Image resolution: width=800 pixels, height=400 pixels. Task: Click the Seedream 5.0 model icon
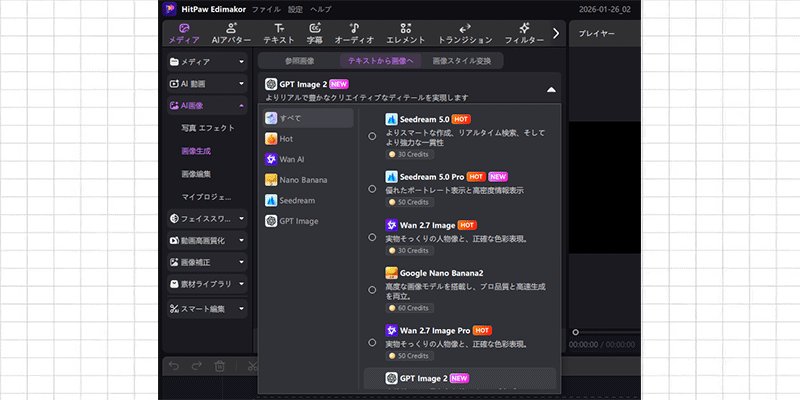tap(391, 119)
